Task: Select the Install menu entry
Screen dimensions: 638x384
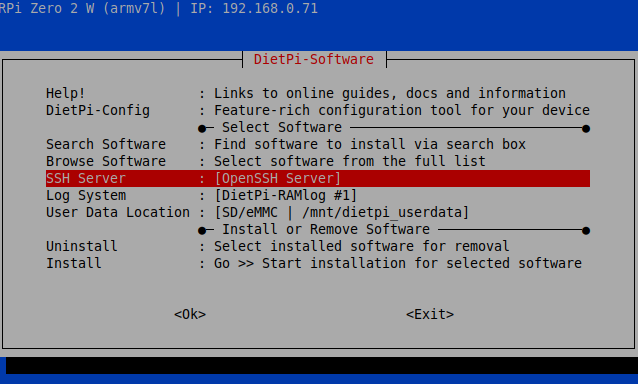Action: point(318,264)
